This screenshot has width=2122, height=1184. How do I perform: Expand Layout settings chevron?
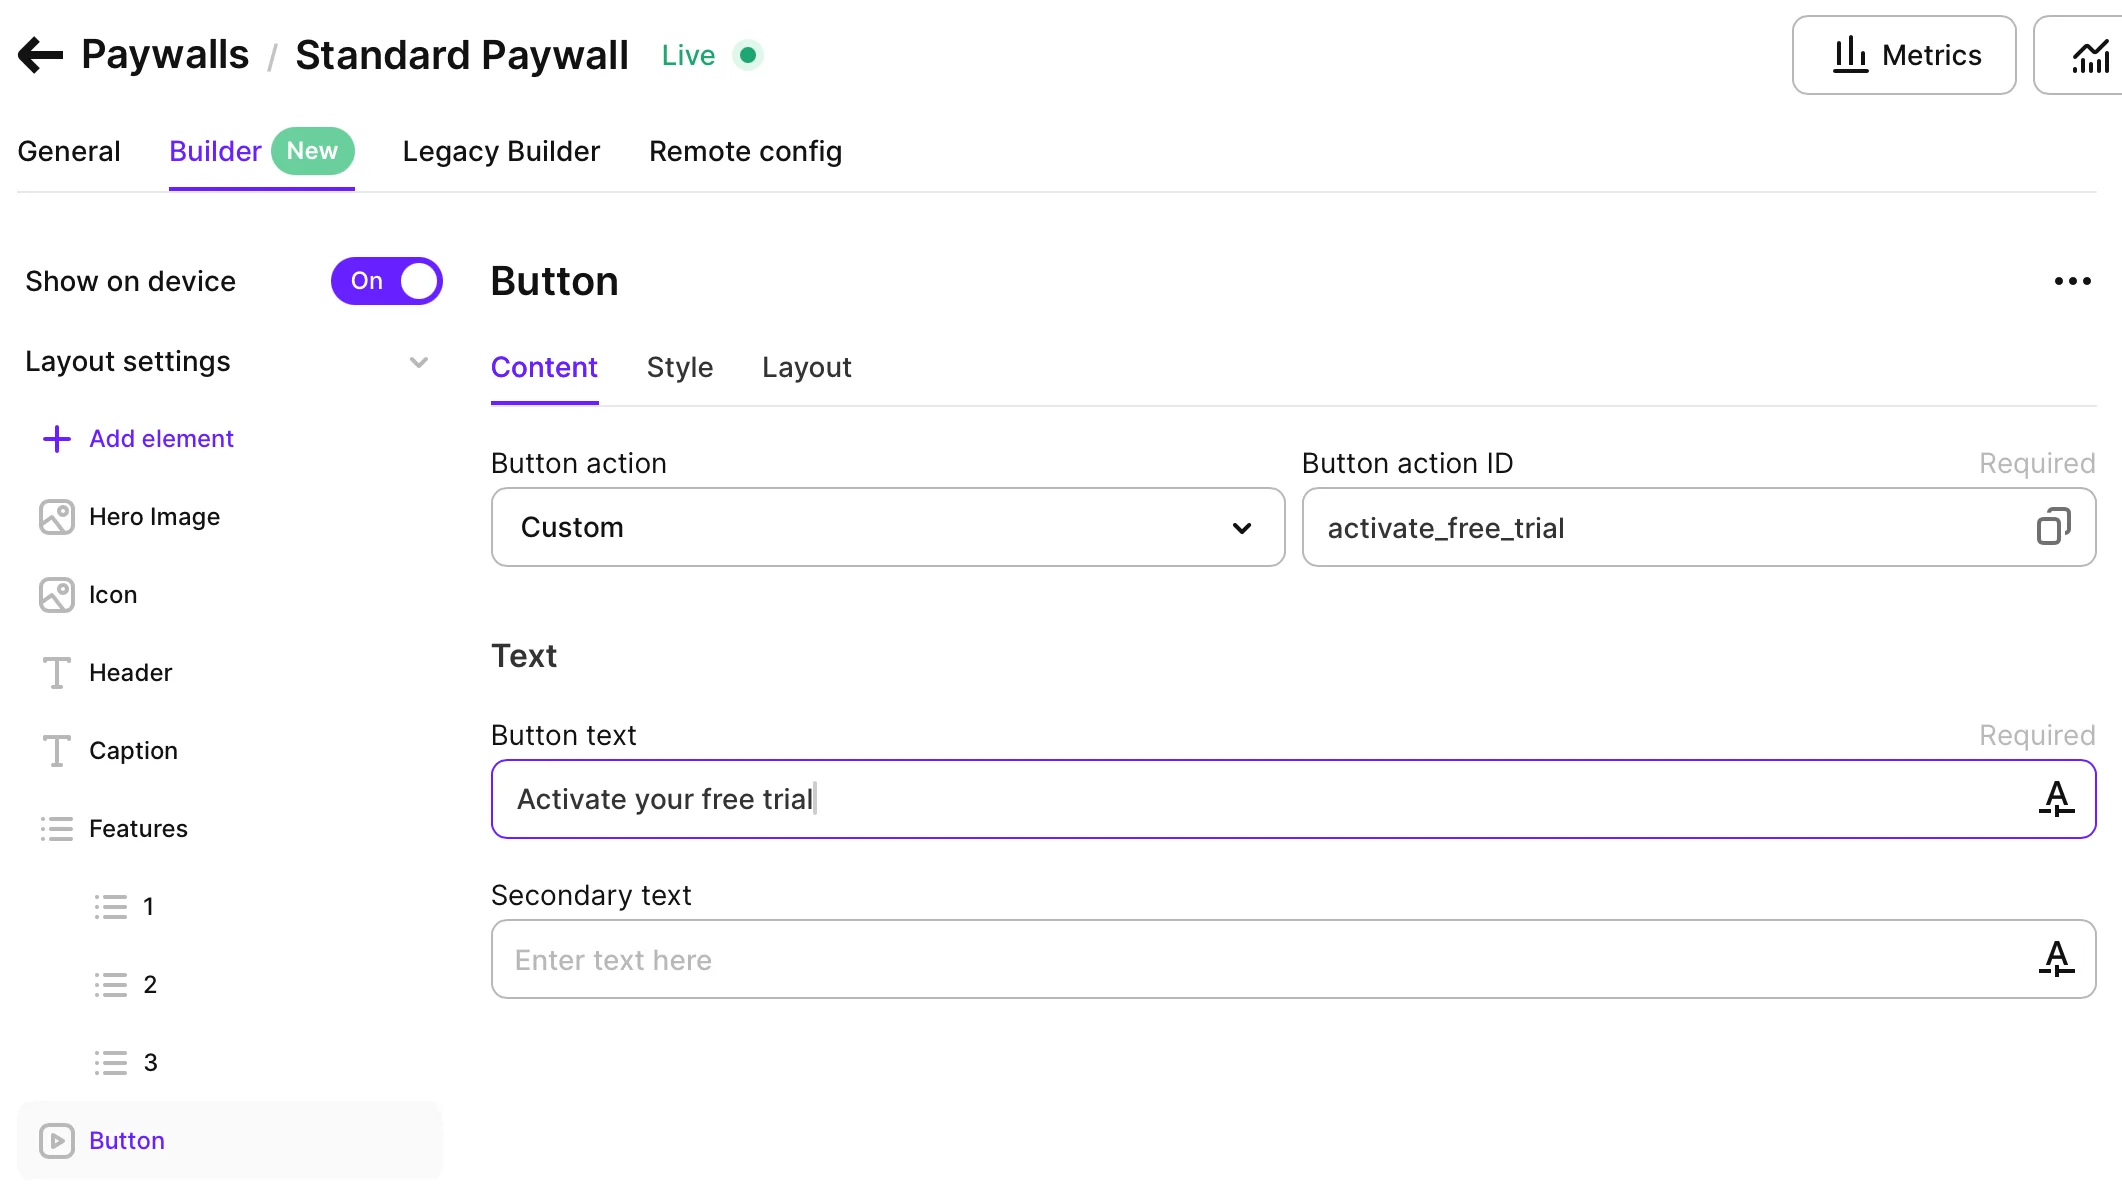419,362
